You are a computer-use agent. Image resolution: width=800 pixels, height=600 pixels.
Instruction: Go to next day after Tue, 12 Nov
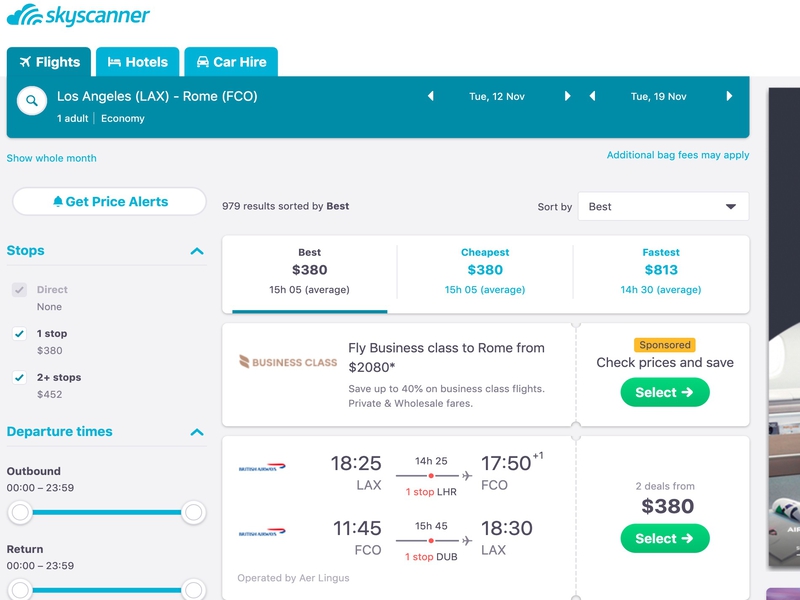point(567,97)
